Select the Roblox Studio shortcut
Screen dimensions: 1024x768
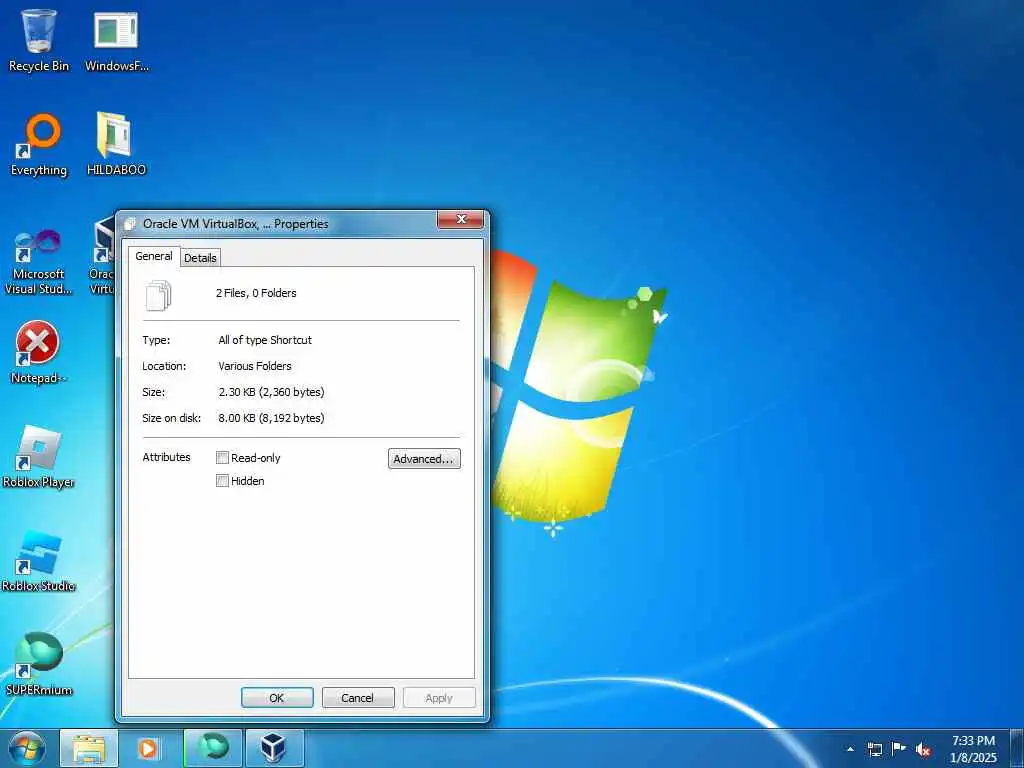tap(39, 562)
